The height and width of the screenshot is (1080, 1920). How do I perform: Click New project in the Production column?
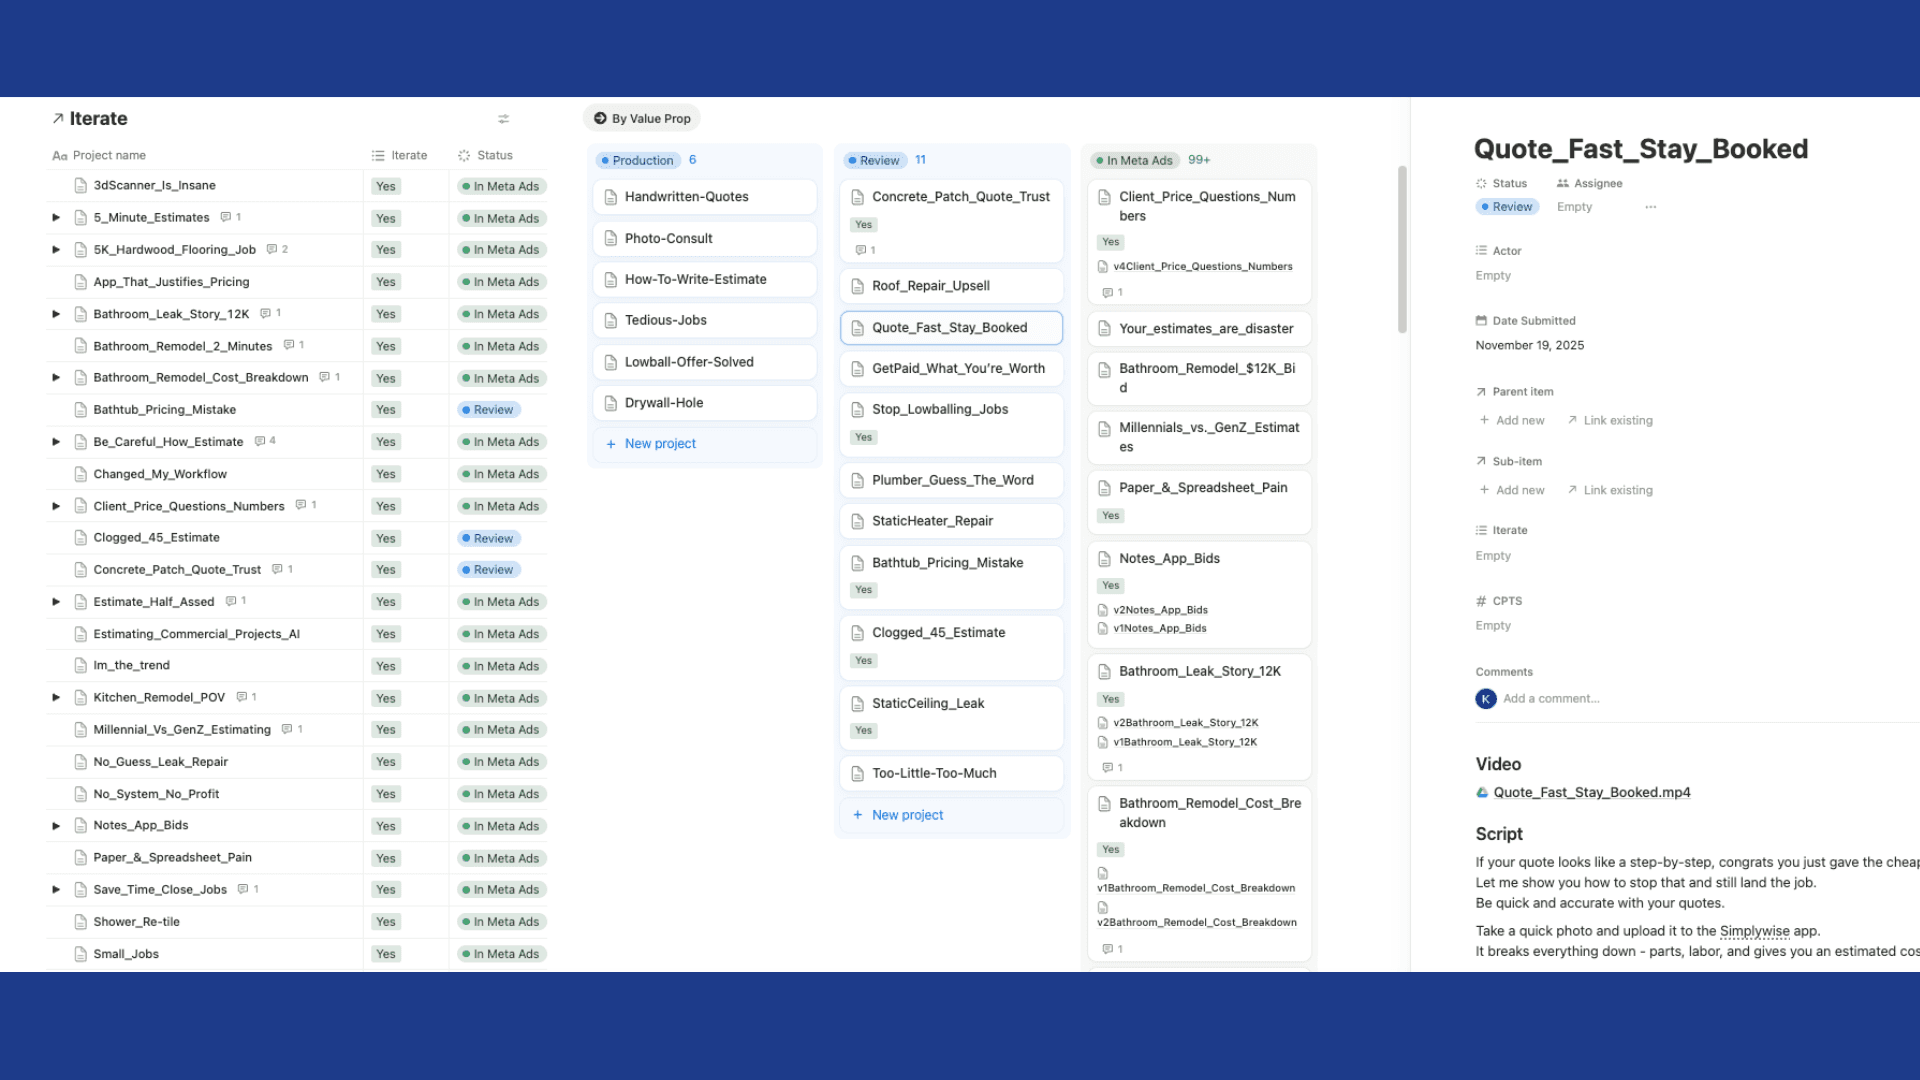(x=660, y=444)
